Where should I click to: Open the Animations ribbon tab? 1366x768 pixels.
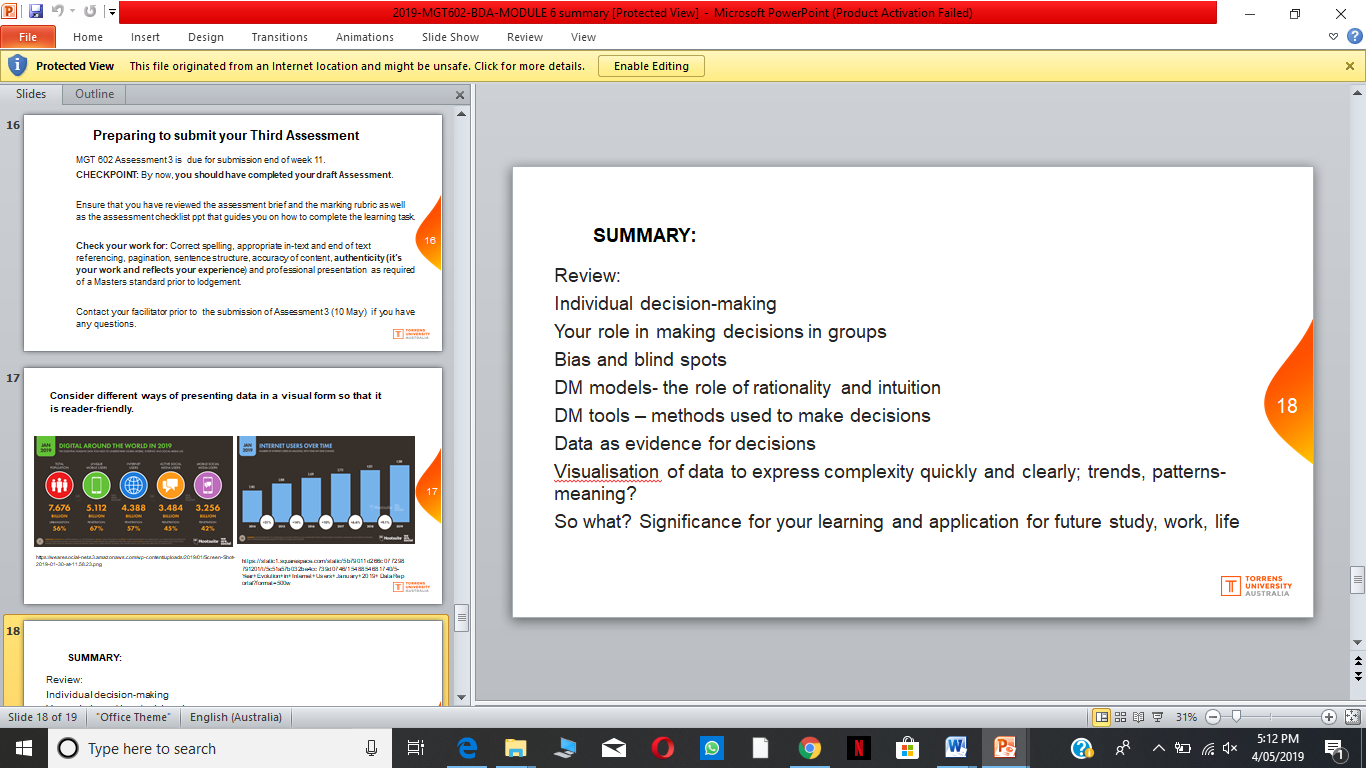365,37
